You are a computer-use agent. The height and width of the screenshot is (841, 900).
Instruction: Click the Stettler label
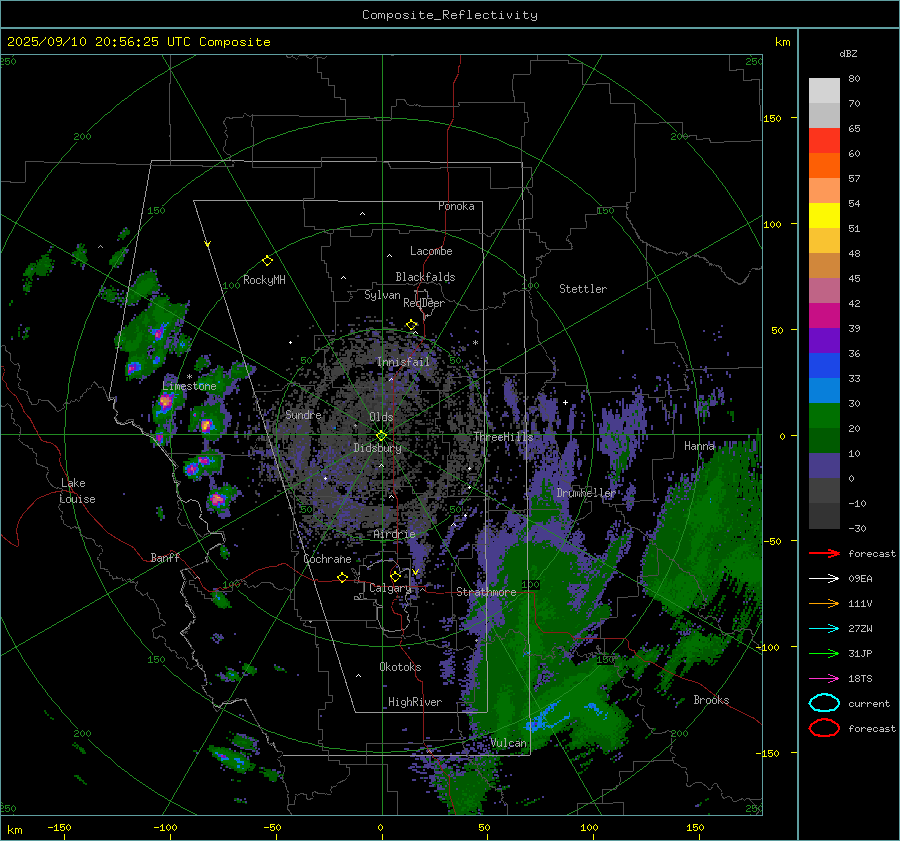pos(583,289)
